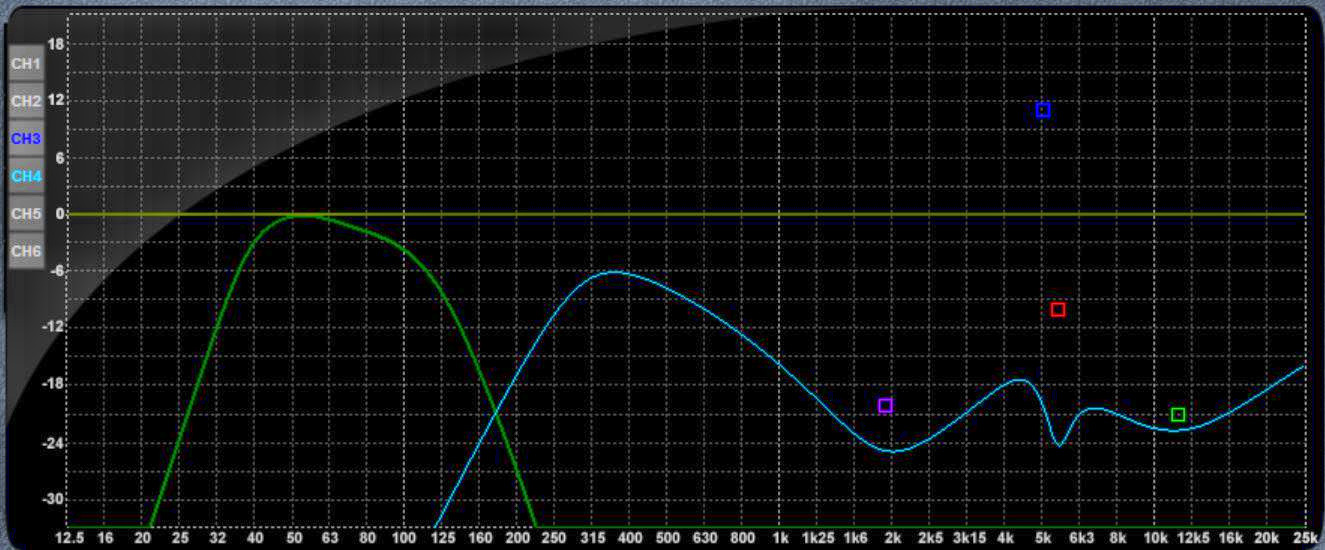Toggle the CH2 channel button

pos(26,101)
